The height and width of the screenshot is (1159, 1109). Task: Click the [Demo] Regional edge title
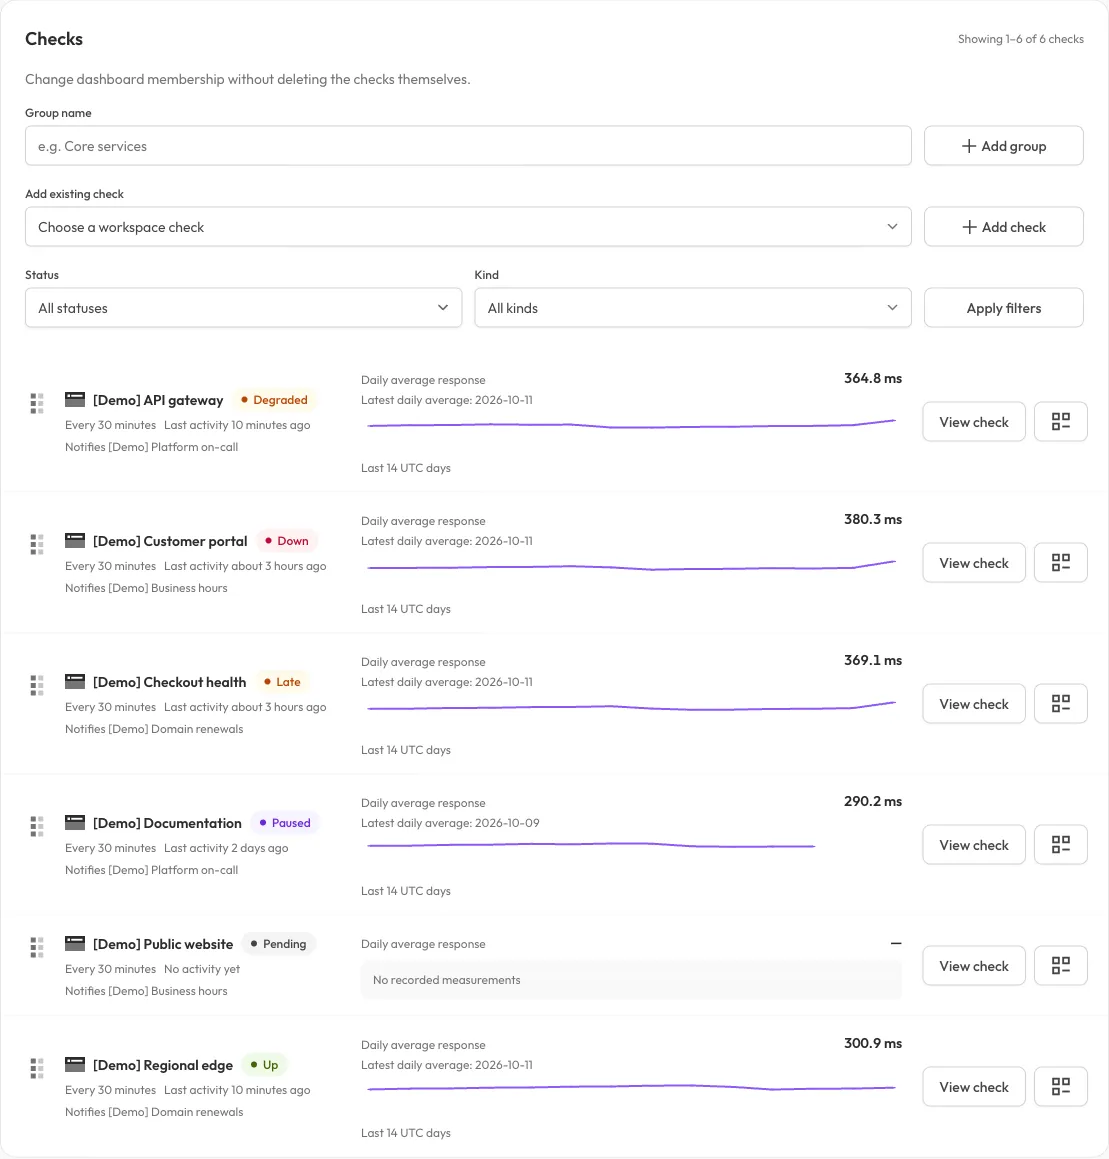pyautogui.click(x=163, y=1065)
